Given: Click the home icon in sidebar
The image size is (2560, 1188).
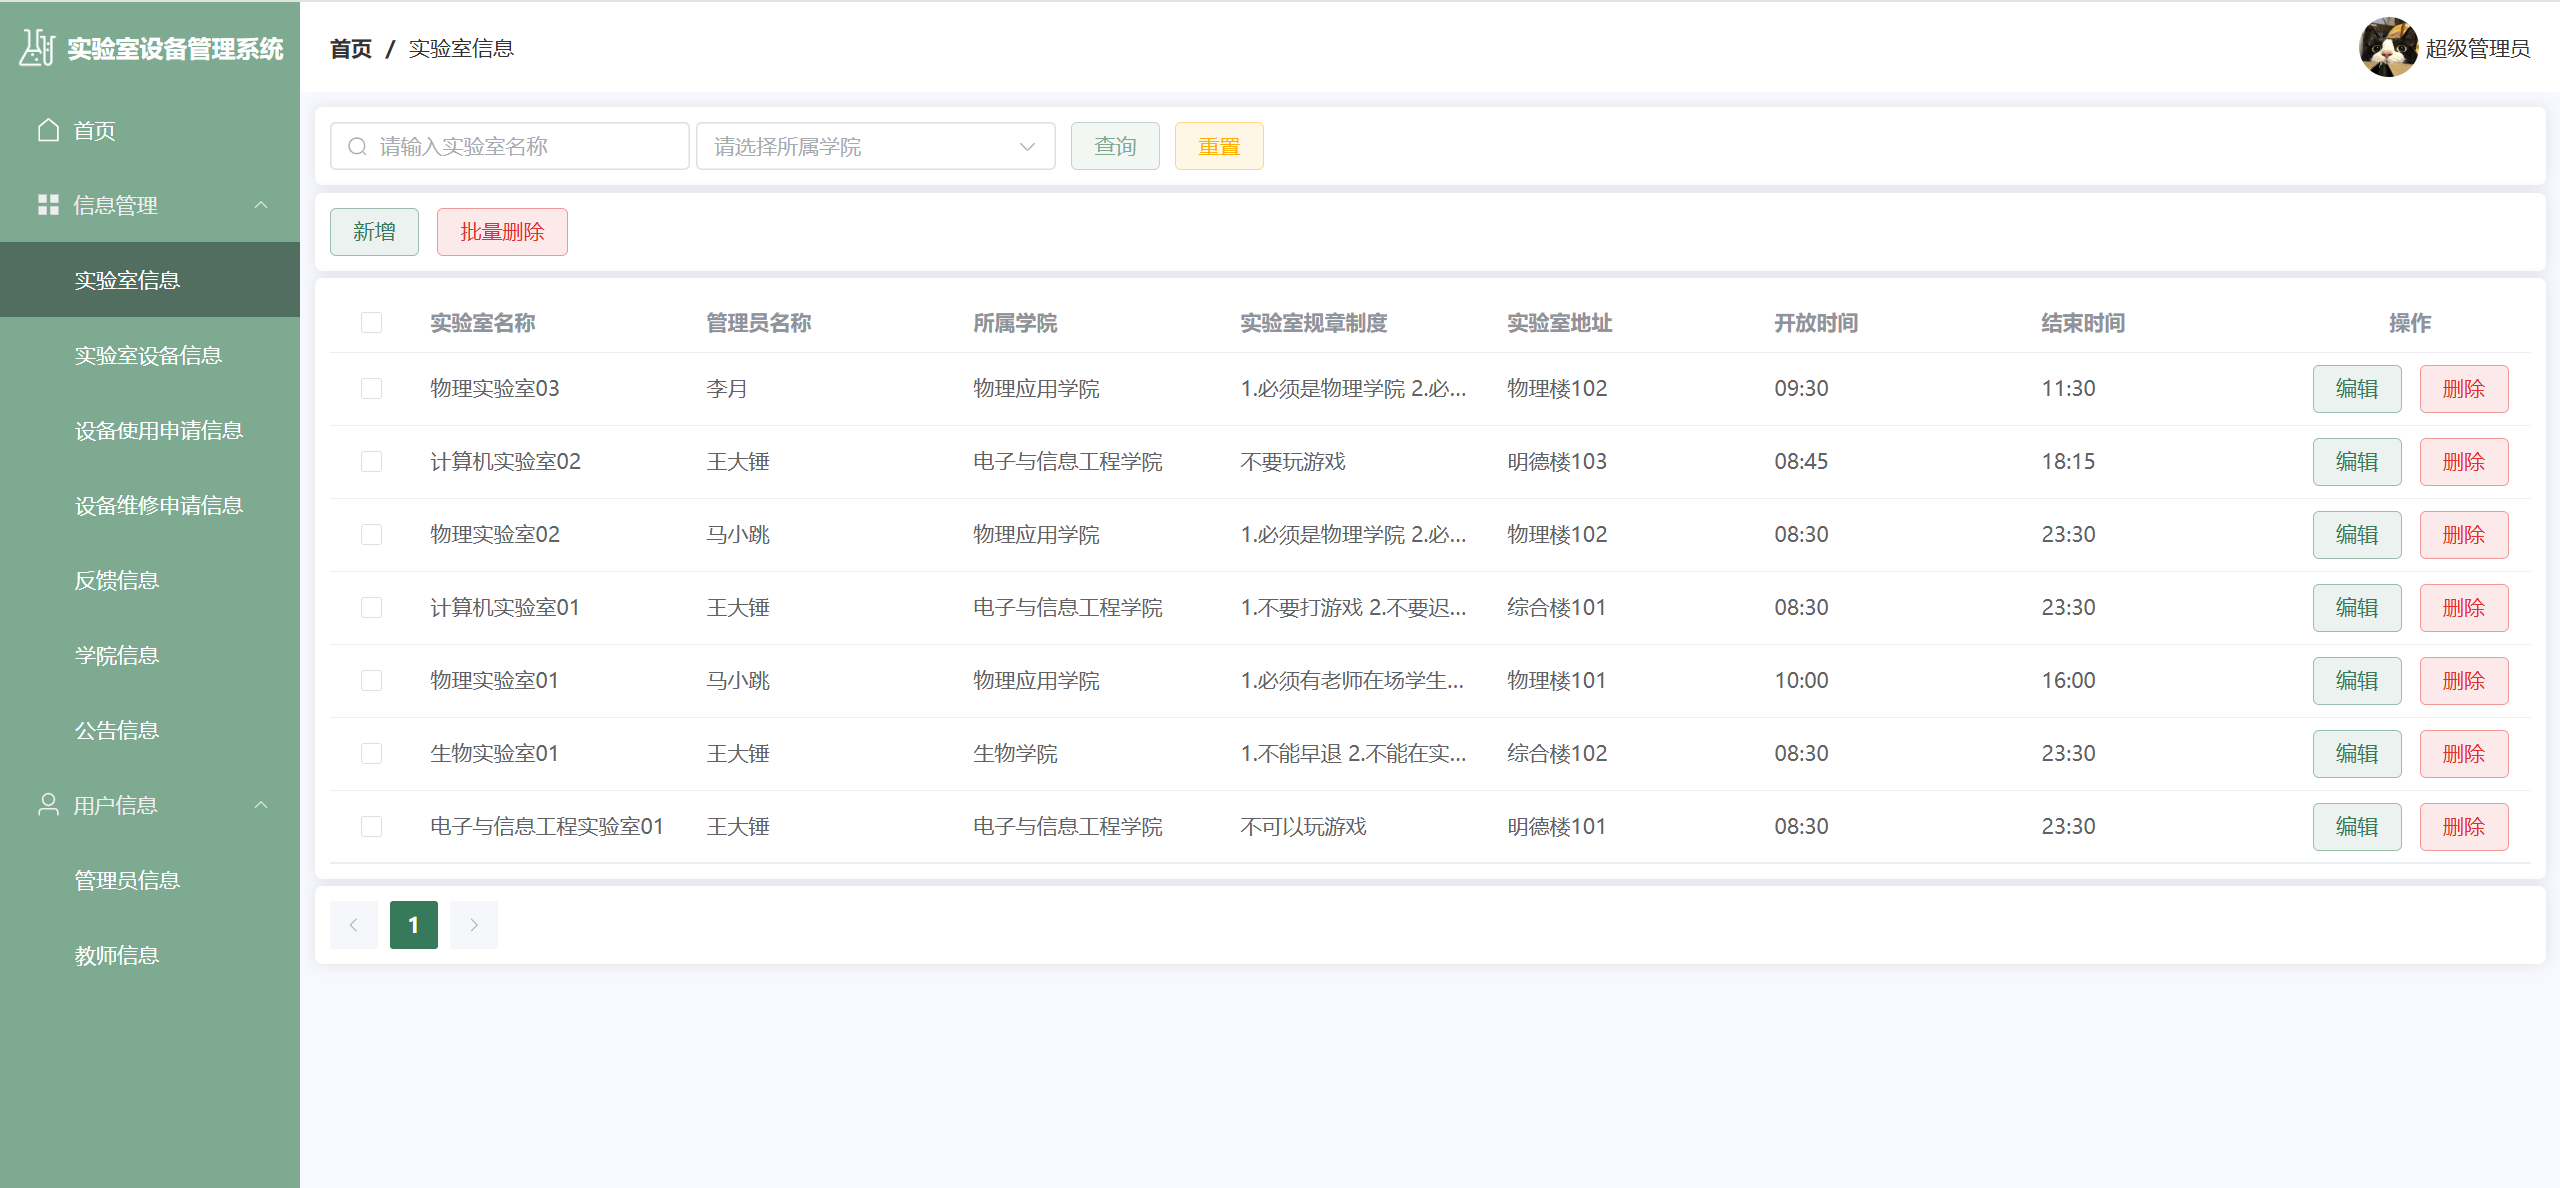Looking at the screenshot, I should 48,130.
